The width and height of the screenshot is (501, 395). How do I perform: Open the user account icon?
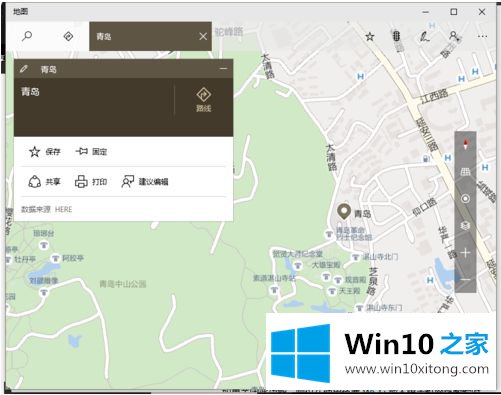click(x=454, y=36)
